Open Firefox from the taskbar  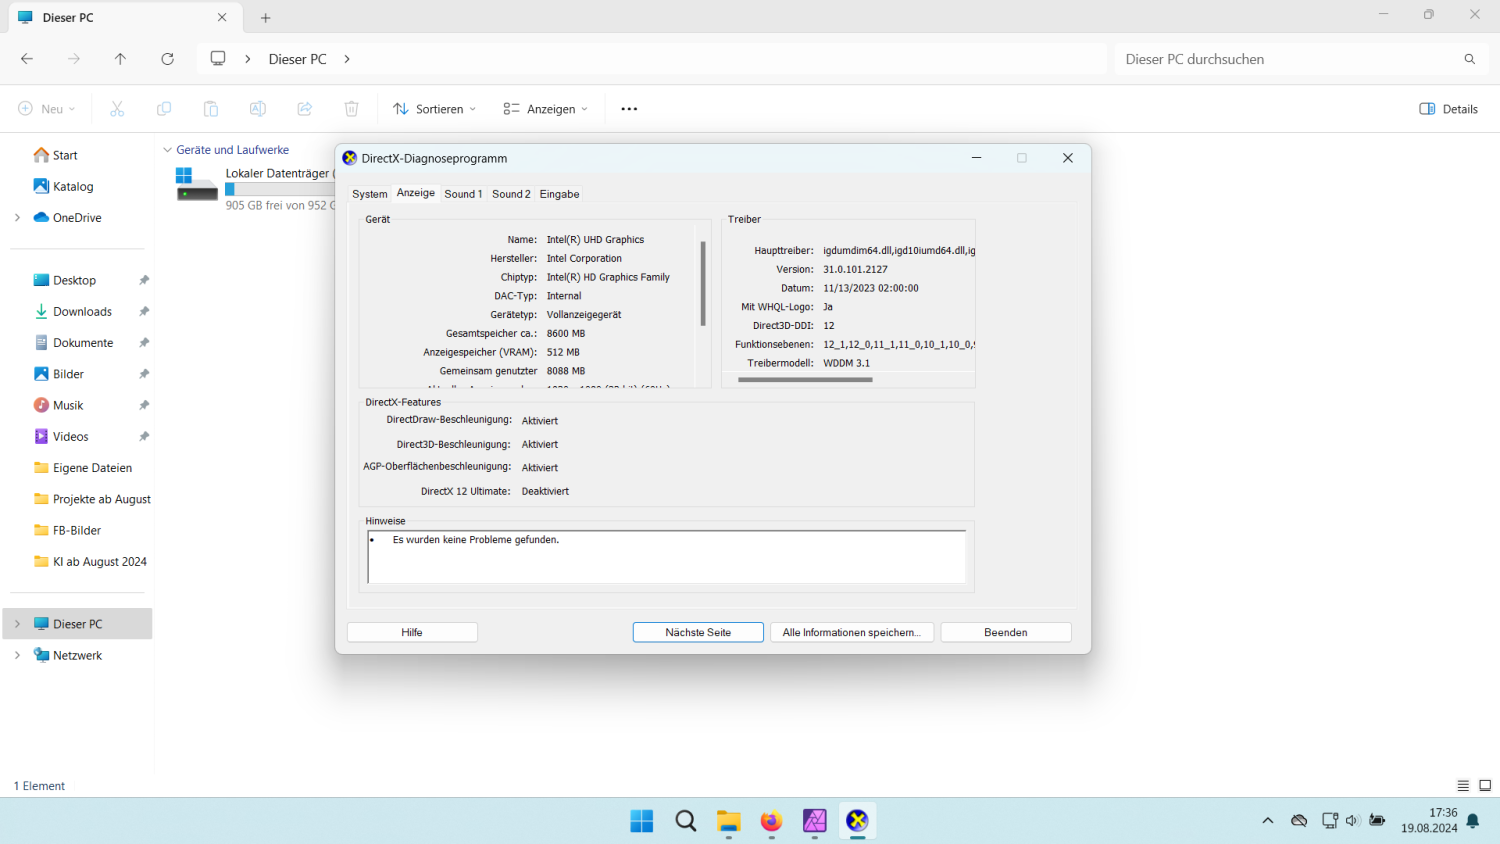(771, 821)
